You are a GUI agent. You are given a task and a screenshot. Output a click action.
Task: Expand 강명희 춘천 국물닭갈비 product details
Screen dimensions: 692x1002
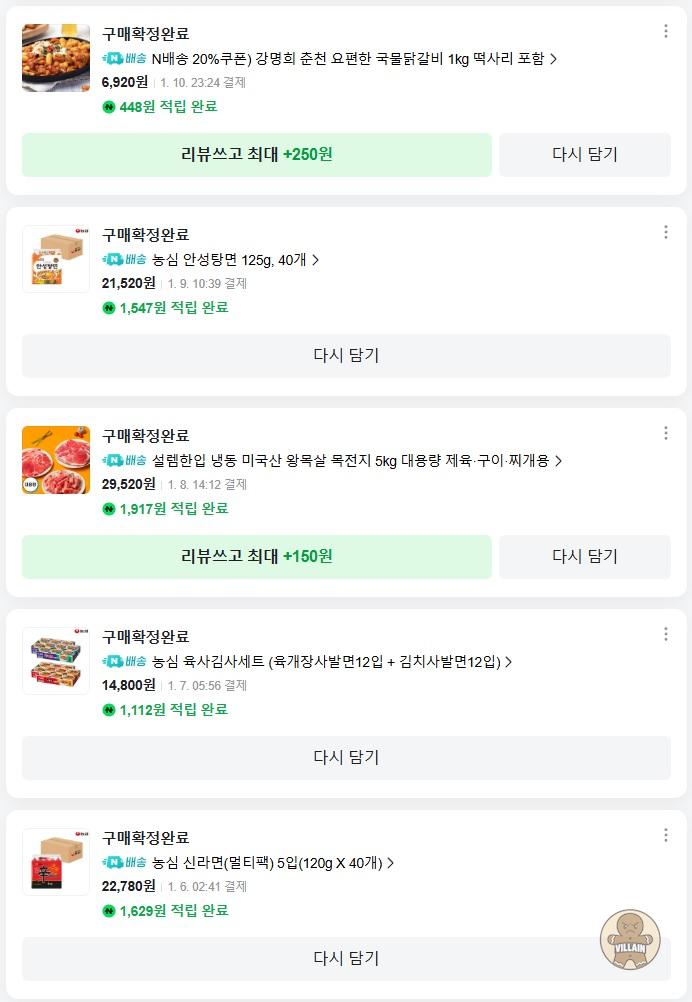point(554,59)
